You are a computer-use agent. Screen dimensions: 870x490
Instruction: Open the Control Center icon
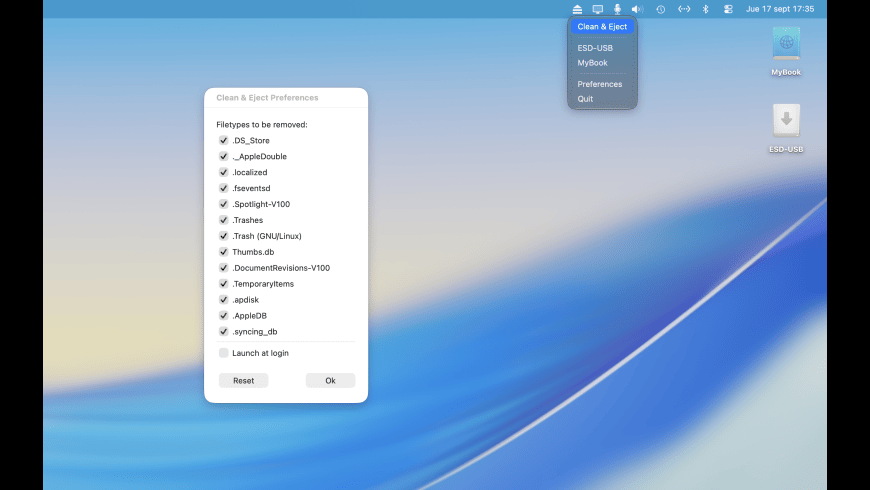(x=728, y=9)
